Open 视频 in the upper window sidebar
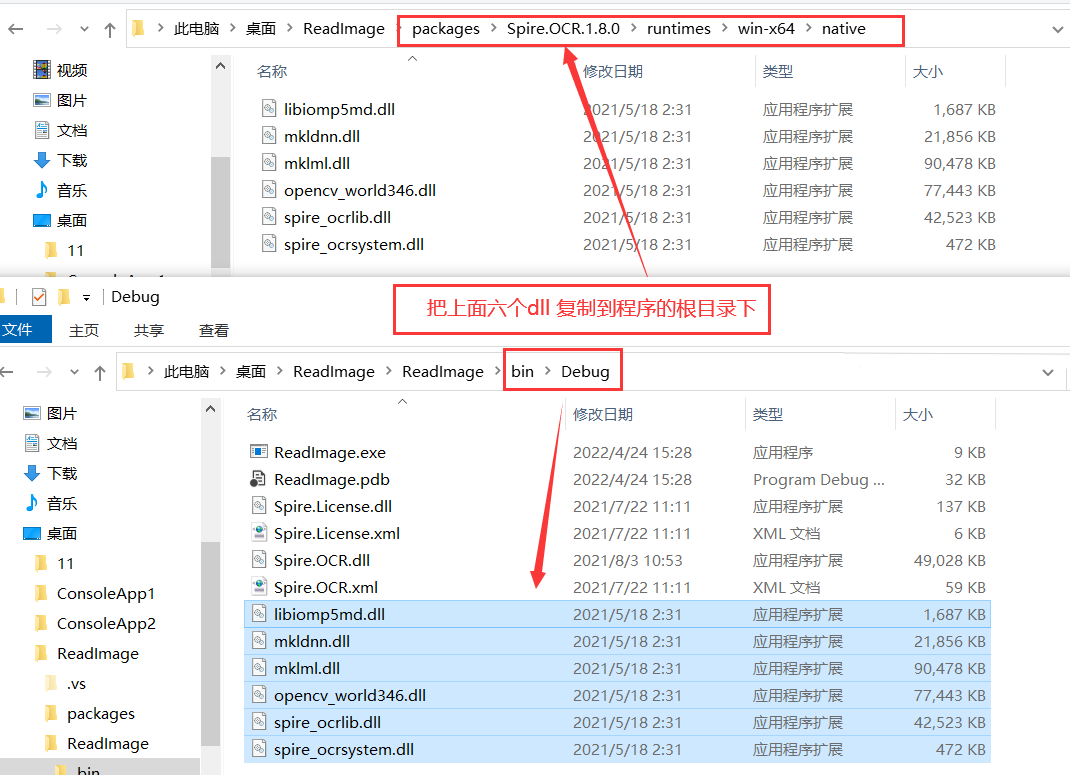Viewport: 1070px width, 775px height. tap(71, 70)
